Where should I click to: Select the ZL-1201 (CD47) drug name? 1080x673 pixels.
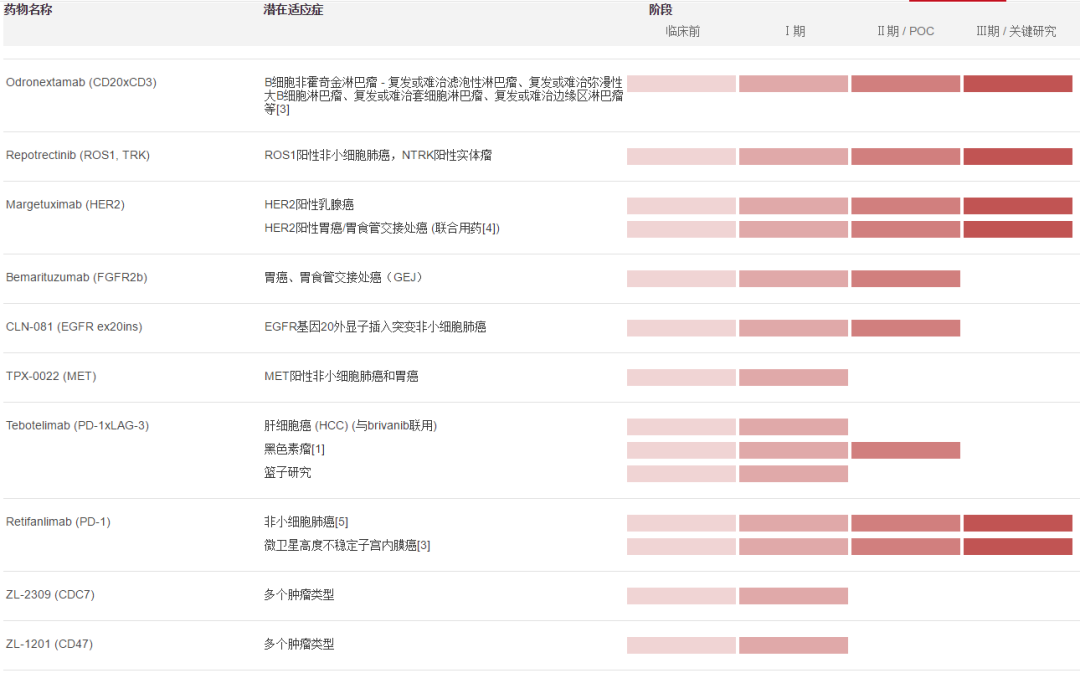click(49, 645)
